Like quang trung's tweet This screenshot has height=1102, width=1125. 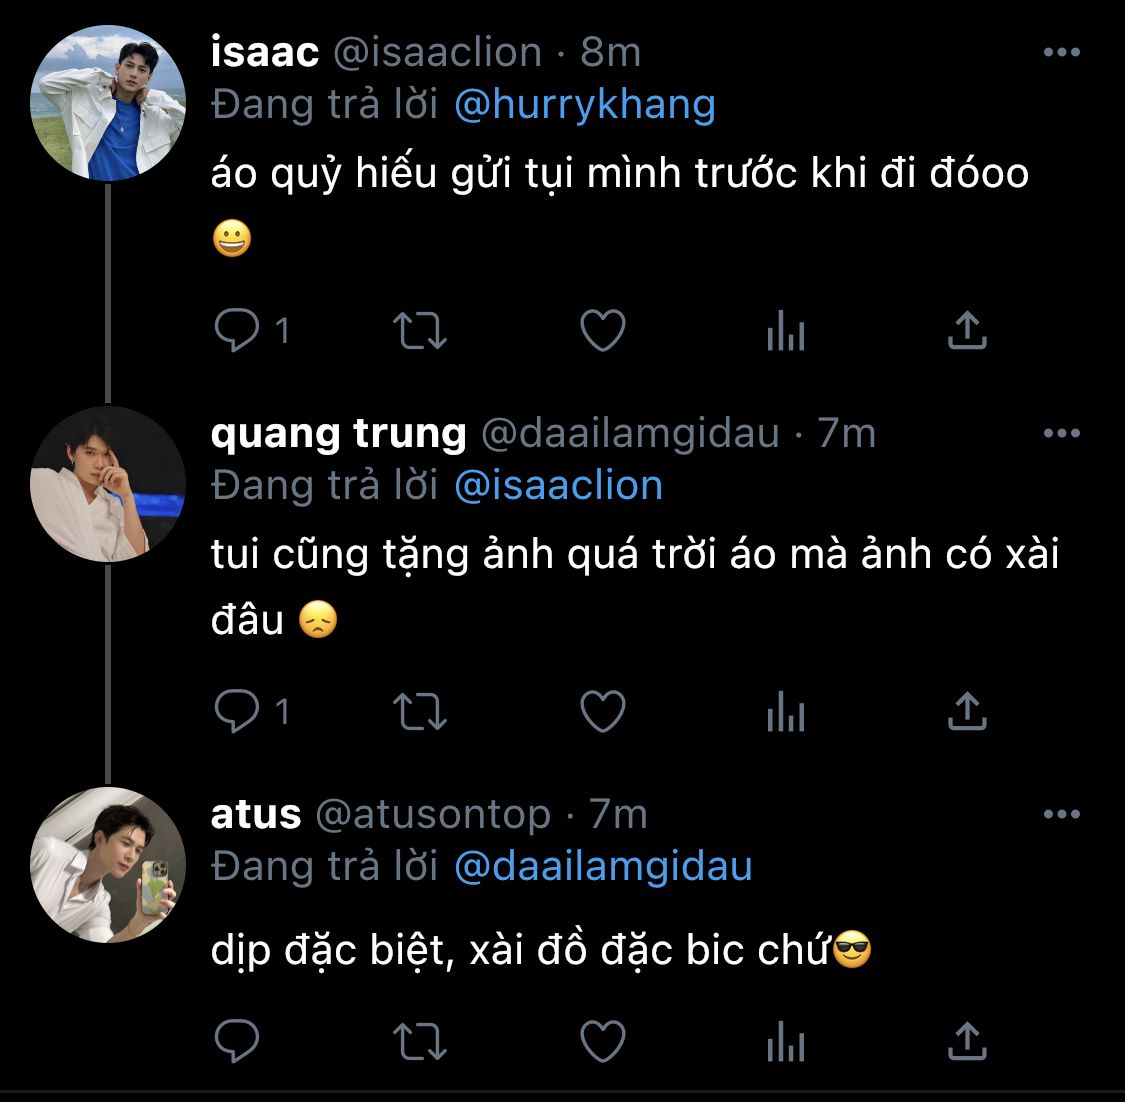tap(603, 712)
